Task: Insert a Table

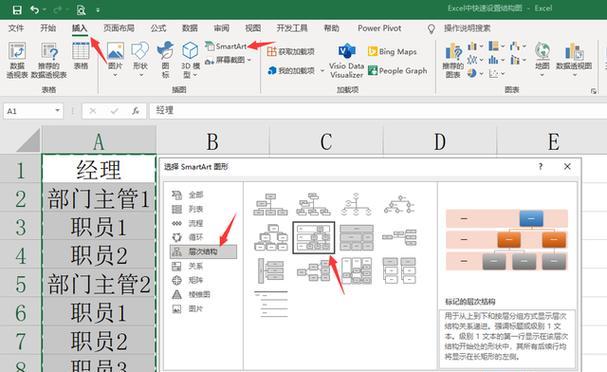Action: 81,56
